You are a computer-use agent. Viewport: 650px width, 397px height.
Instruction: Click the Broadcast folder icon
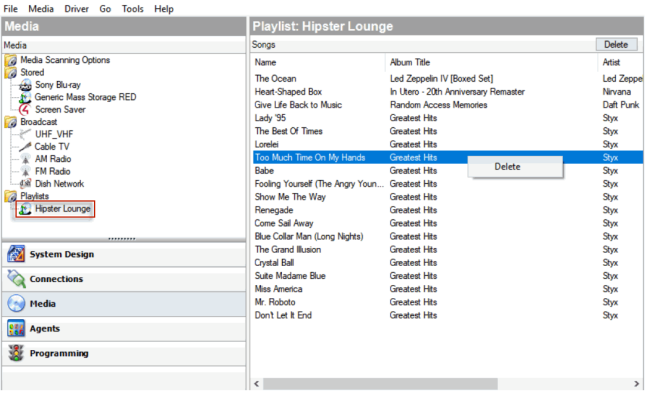click(11, 122)
